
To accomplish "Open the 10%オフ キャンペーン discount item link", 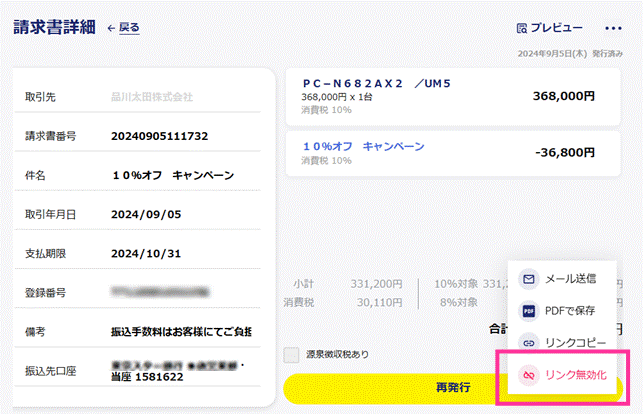I will [x=363, y=146].
